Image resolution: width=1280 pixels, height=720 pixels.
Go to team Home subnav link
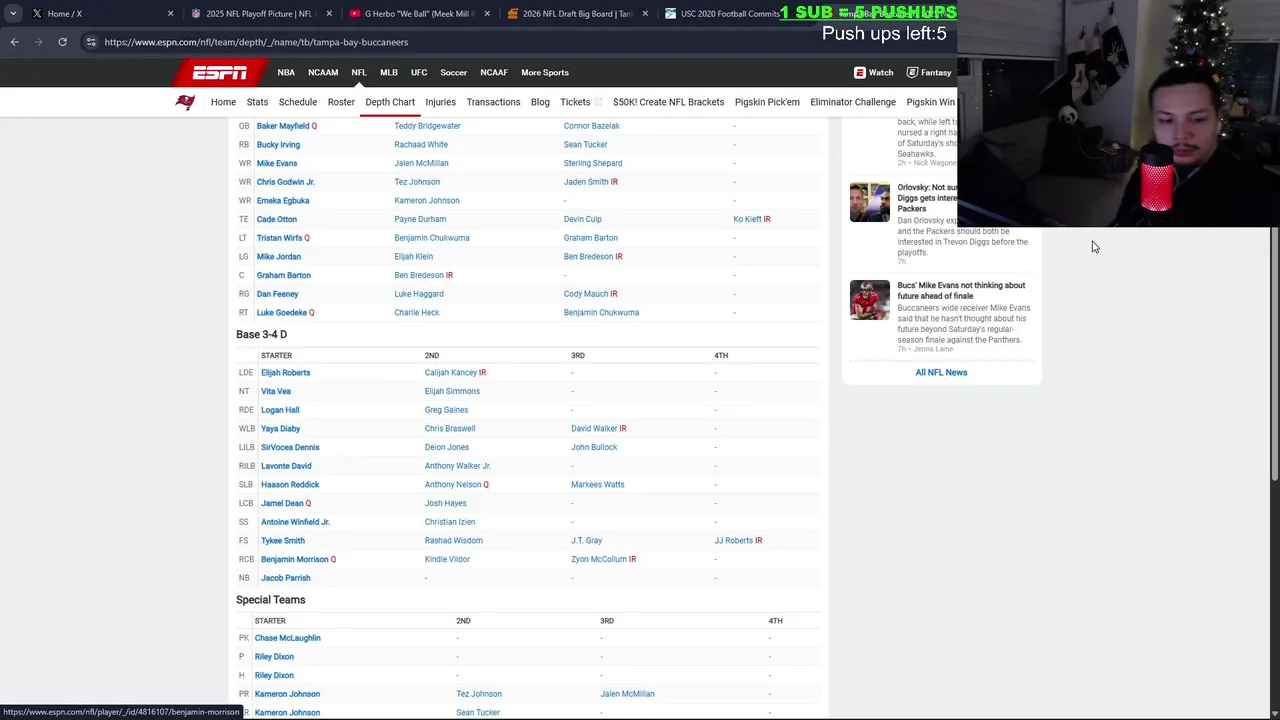pyautogui.click(x=223, y=102)
